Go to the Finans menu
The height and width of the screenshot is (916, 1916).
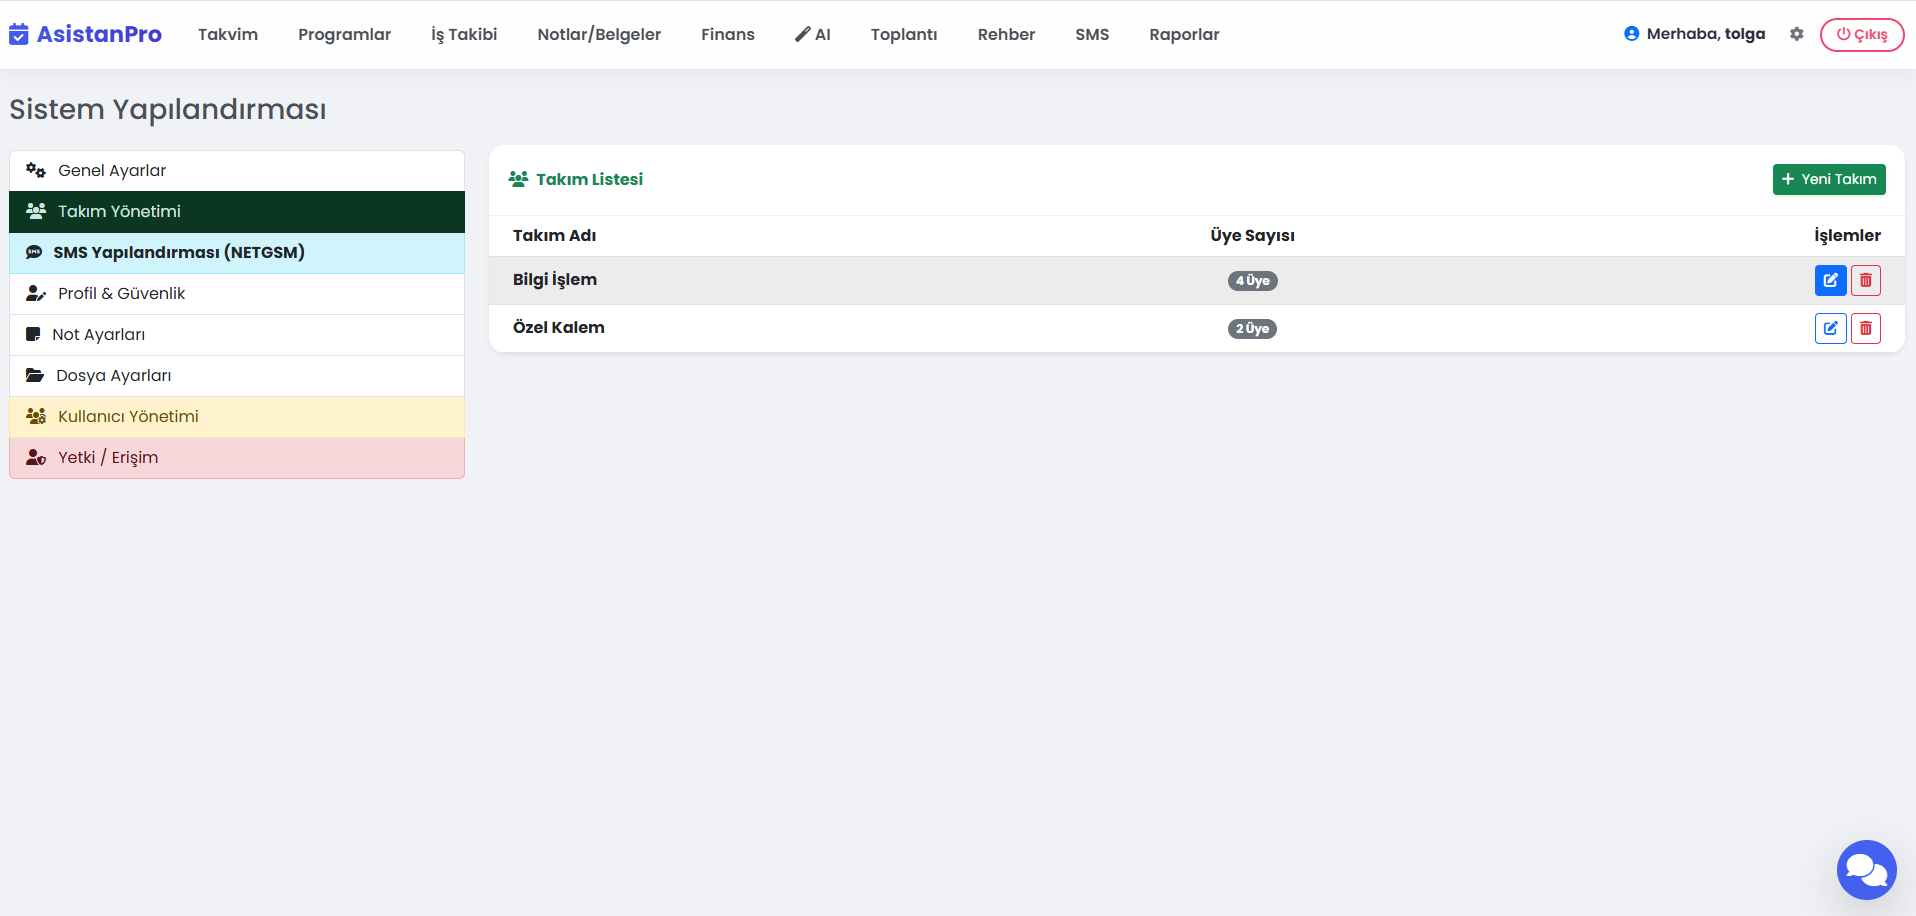727,35
